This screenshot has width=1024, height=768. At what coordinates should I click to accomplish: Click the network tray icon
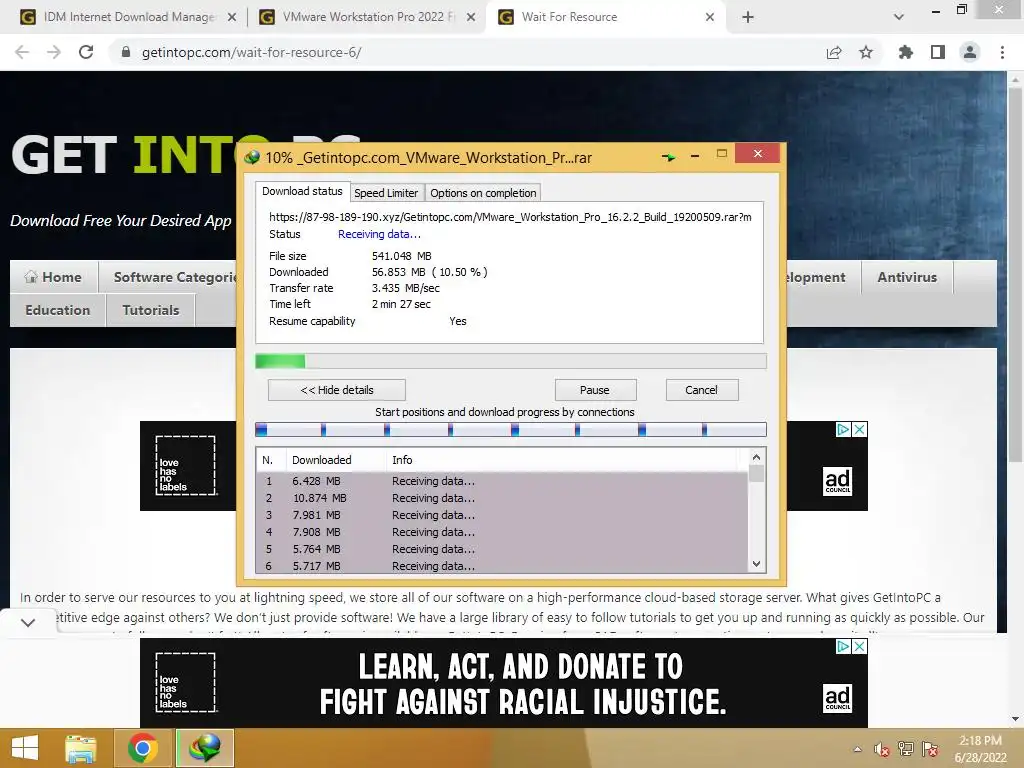point(906,750)
